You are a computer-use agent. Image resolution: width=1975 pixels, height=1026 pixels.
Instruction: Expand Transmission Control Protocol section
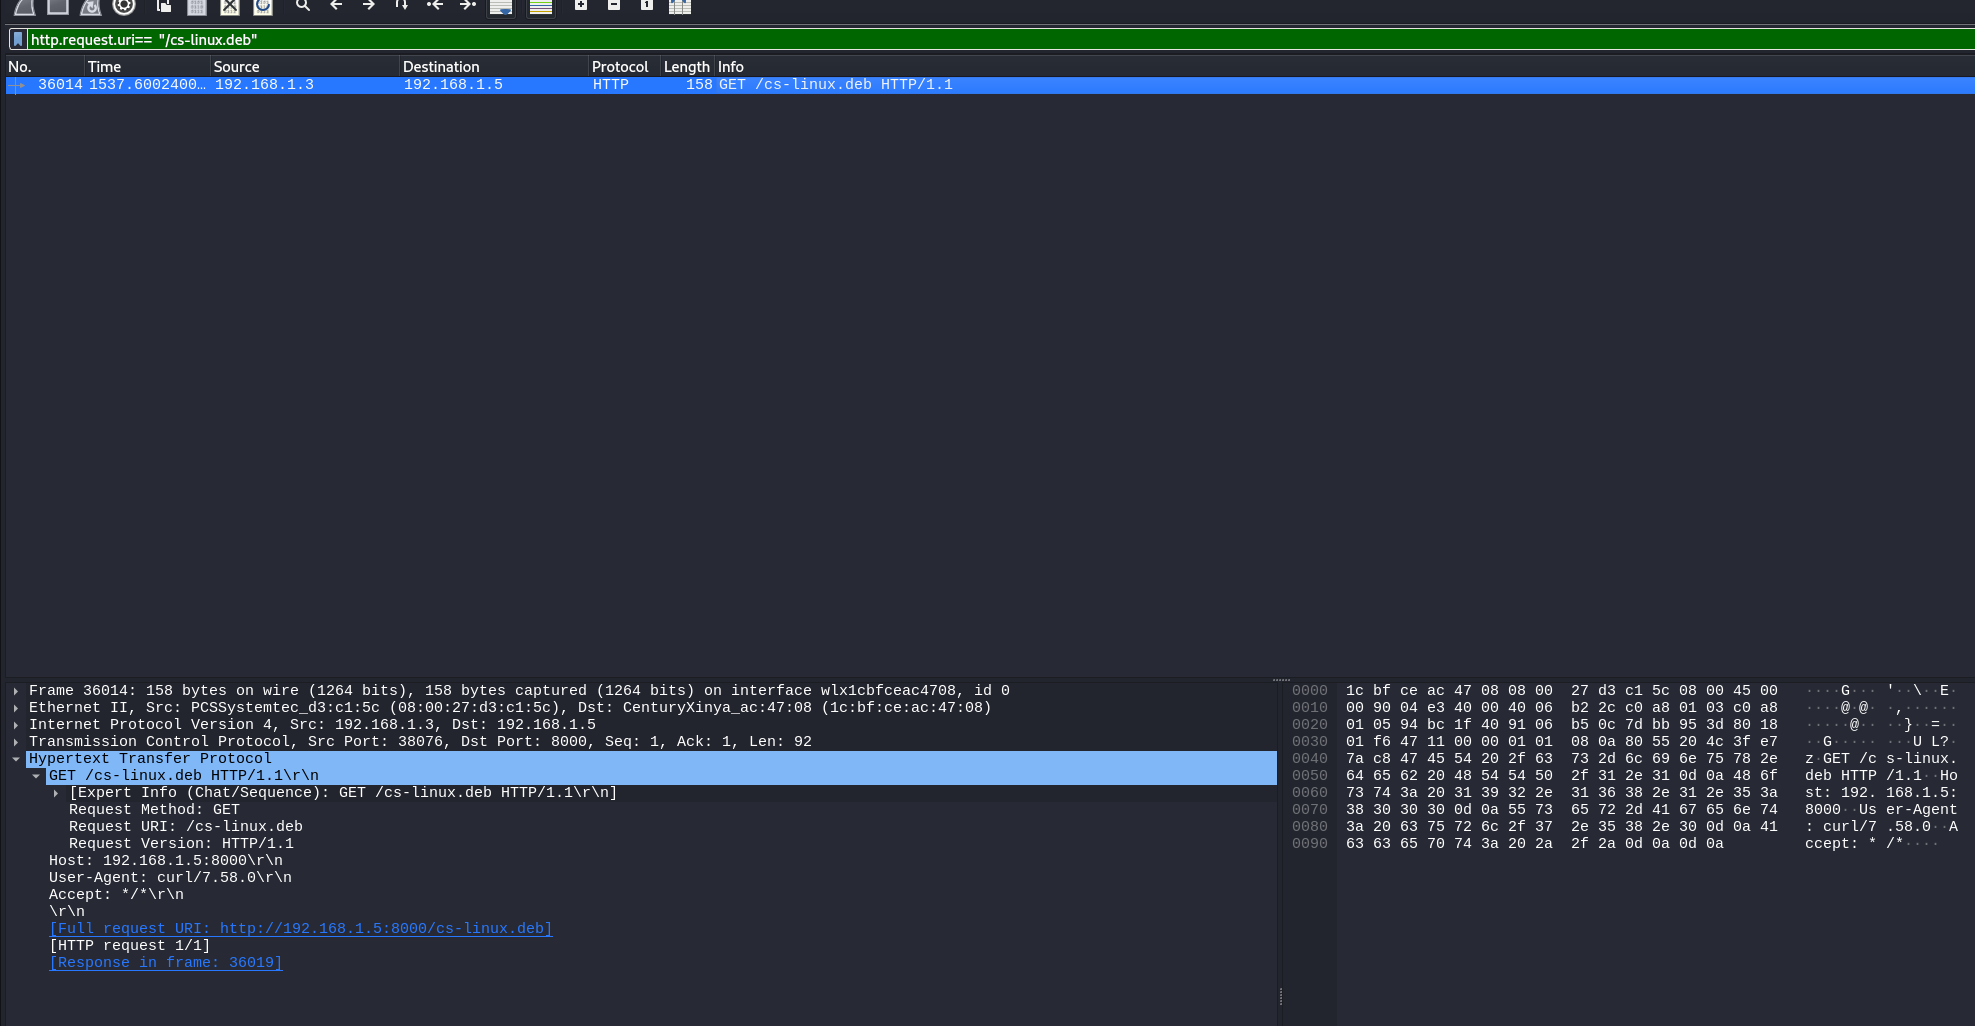click(x=16, y=742)
